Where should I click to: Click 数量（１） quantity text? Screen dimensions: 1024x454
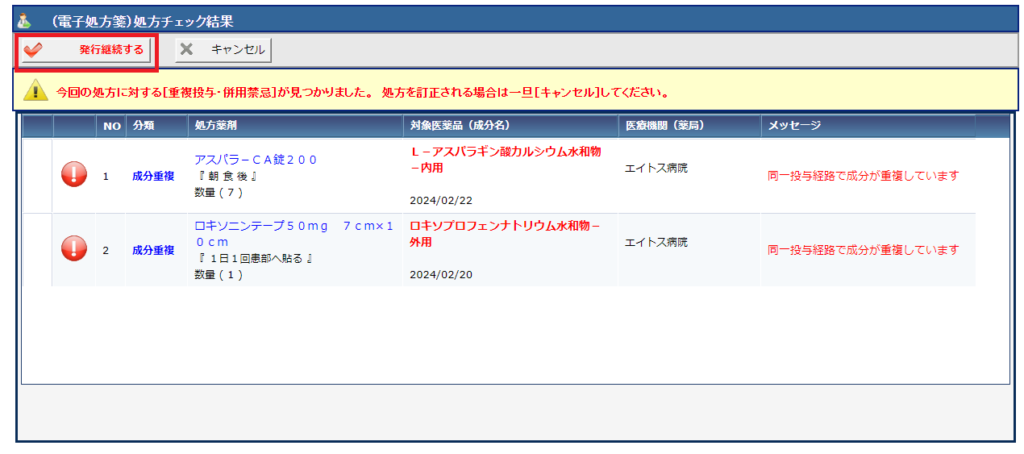tap(219, 274)
